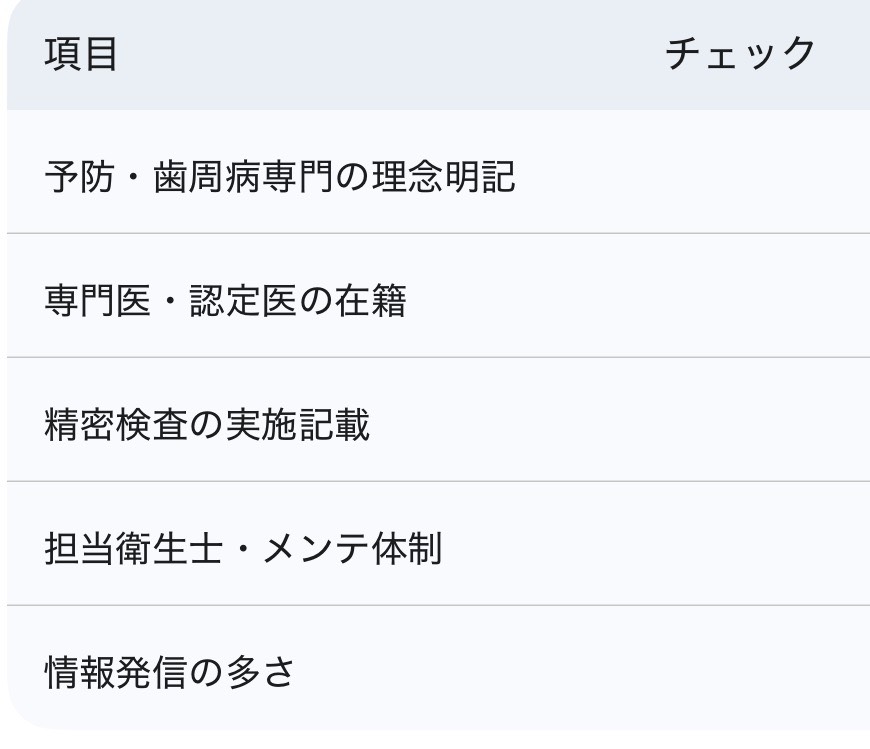The image size is (870, 749).
Task: Tick the check cell for 担当衛生士・メンテ体制
Action: [x=740, y=548]
